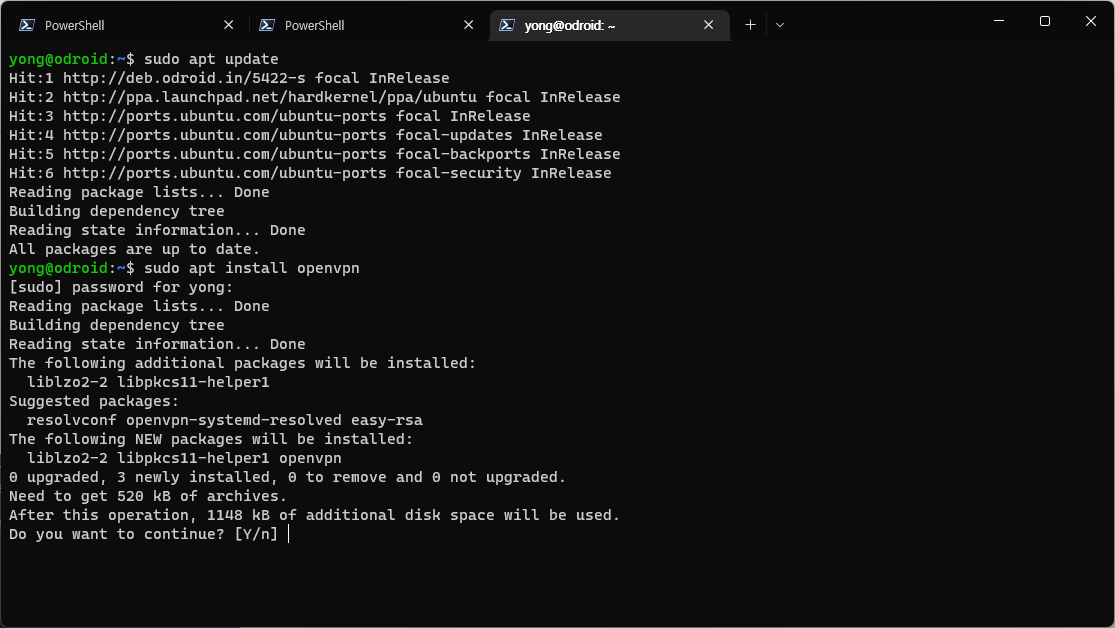Click '0 upgraded, 3 newly installed' line
The height and width of the screenshot is (628, 1115).
pos(287,477)
